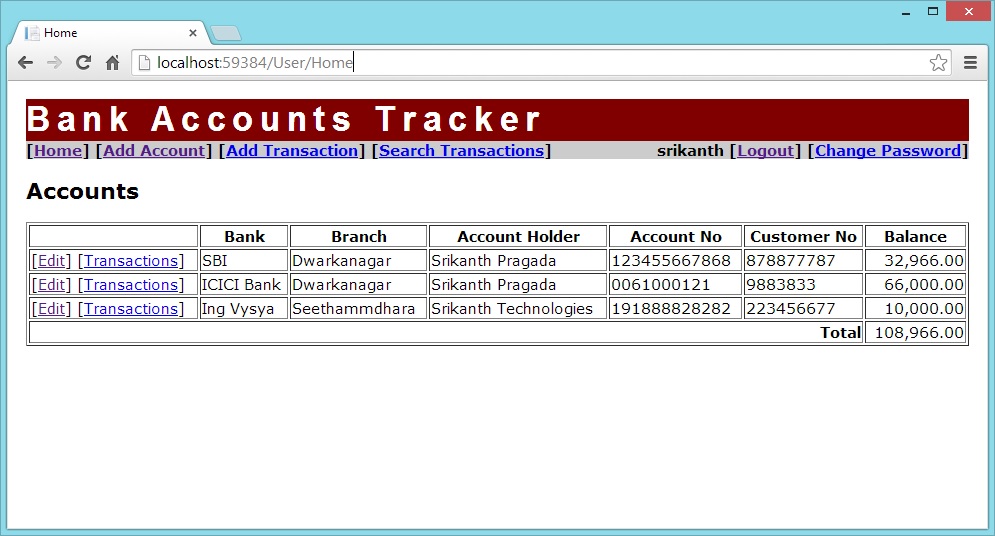Select the ICICI Bank cell
Image resolution: width=995 pixels, height=536 pixels.
tap(244, 285)
